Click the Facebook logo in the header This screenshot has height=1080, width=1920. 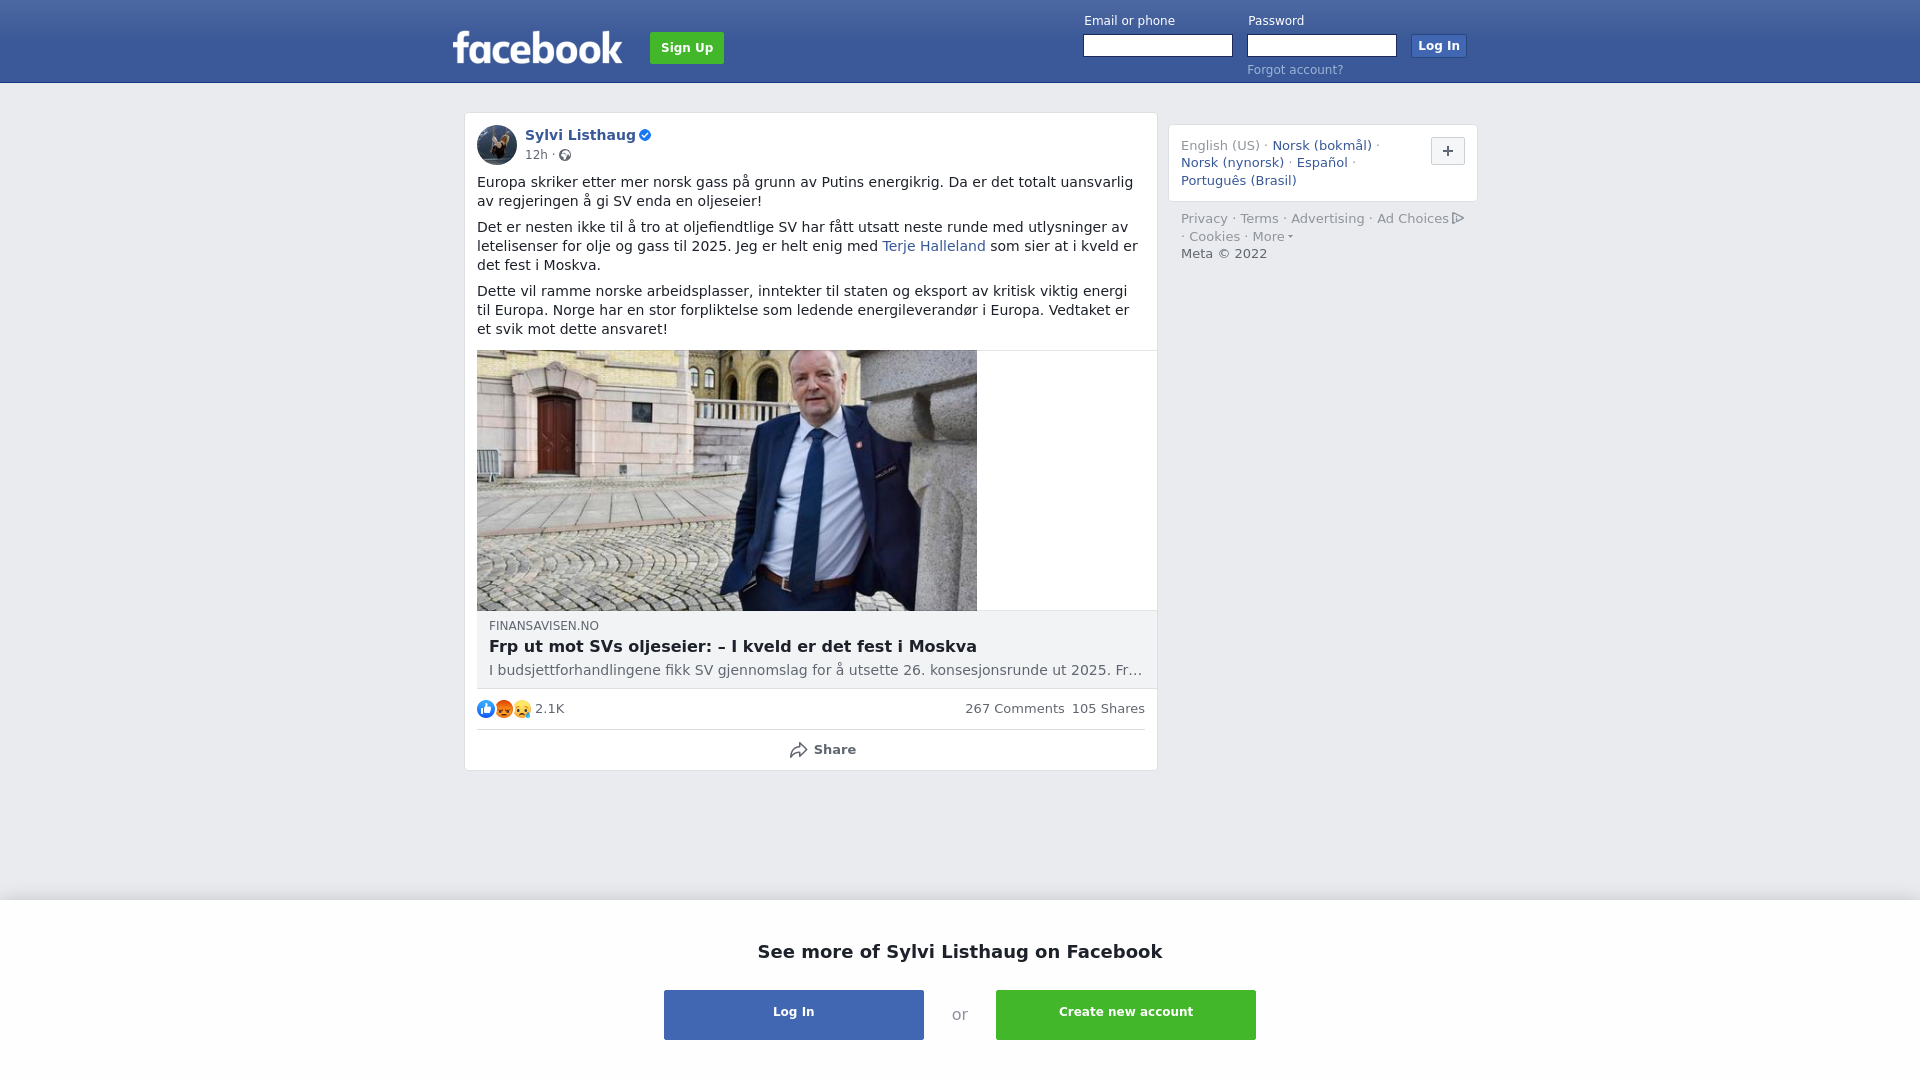tap(537, 47)
